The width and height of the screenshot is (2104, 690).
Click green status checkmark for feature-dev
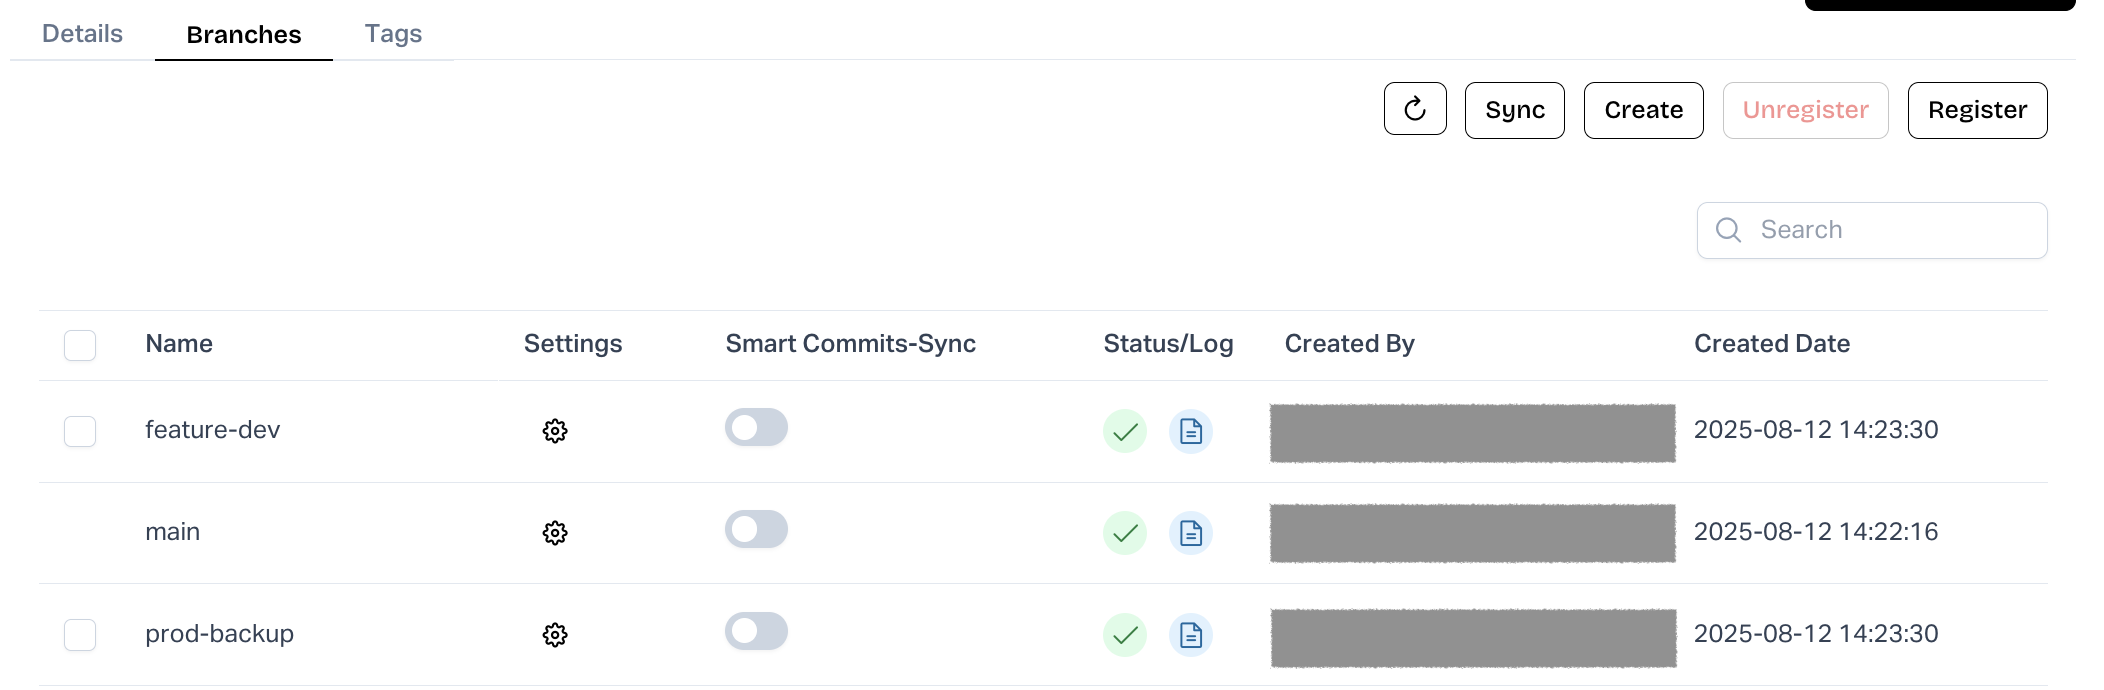(1125, 431)
